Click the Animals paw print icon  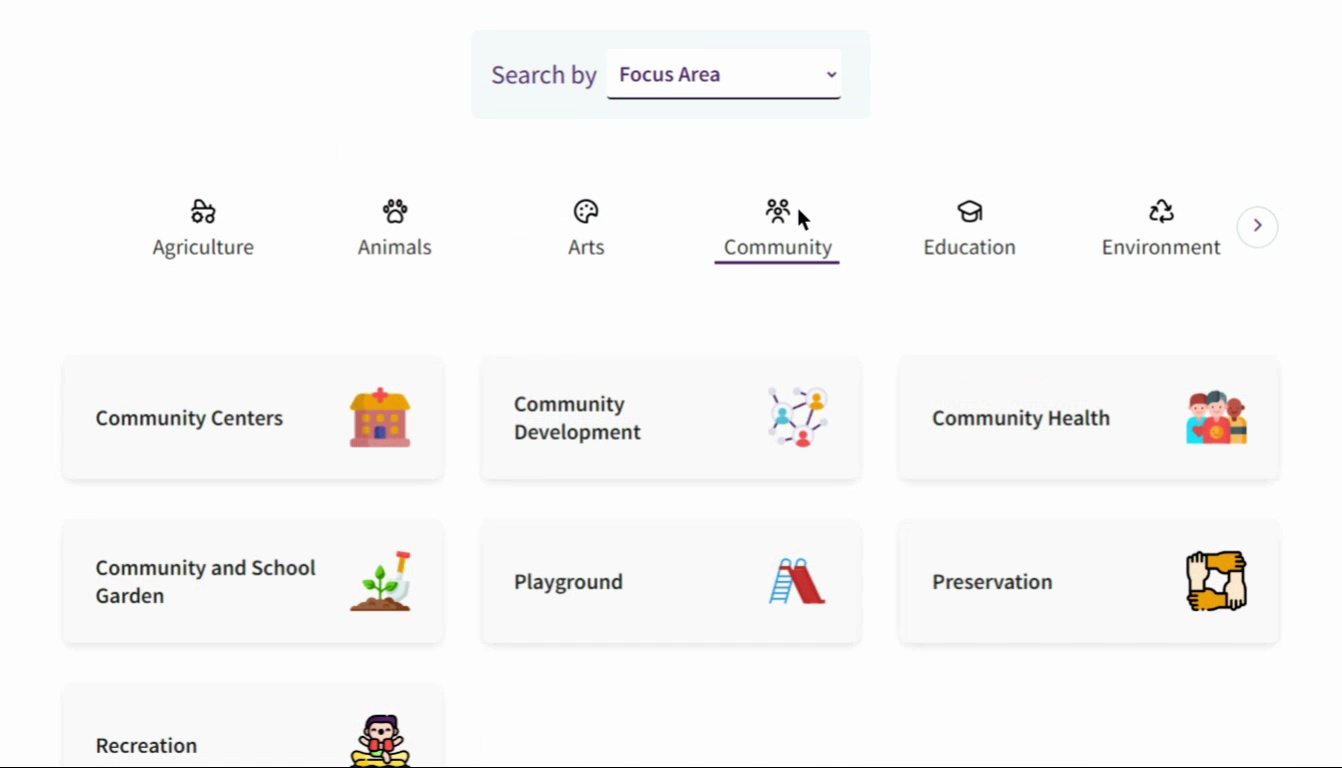tap(395, 211)
